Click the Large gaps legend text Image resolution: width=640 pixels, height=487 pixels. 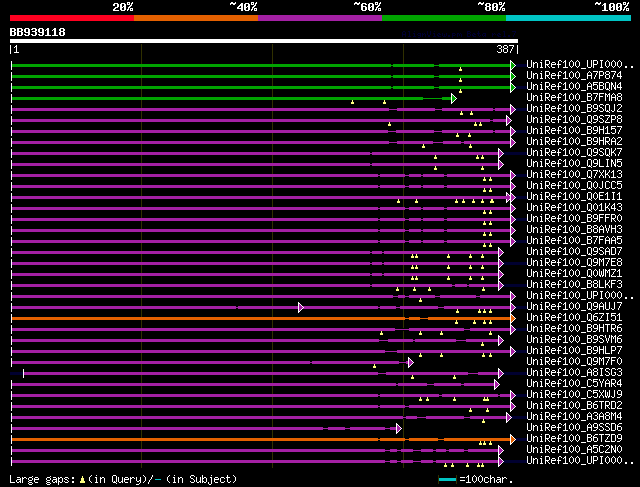click(42, 480)
